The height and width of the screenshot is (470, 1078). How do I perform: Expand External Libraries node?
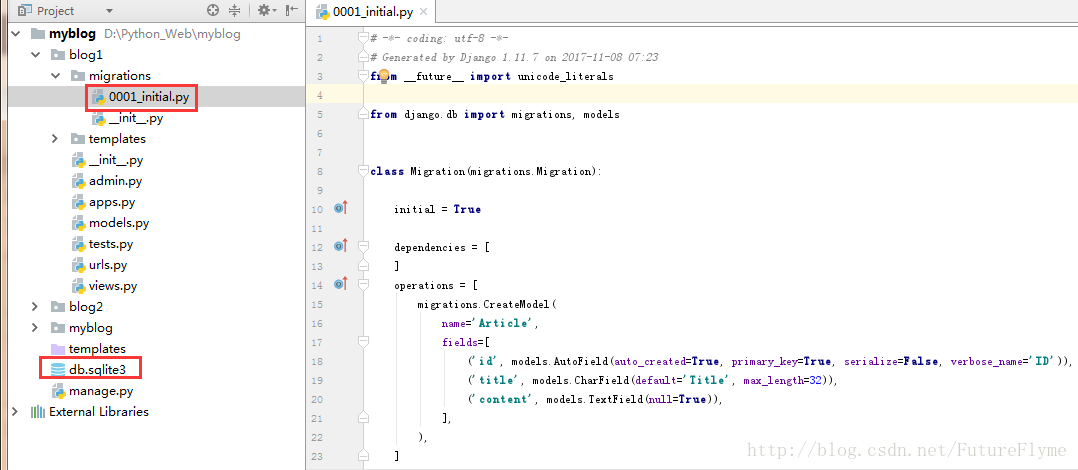15,412
